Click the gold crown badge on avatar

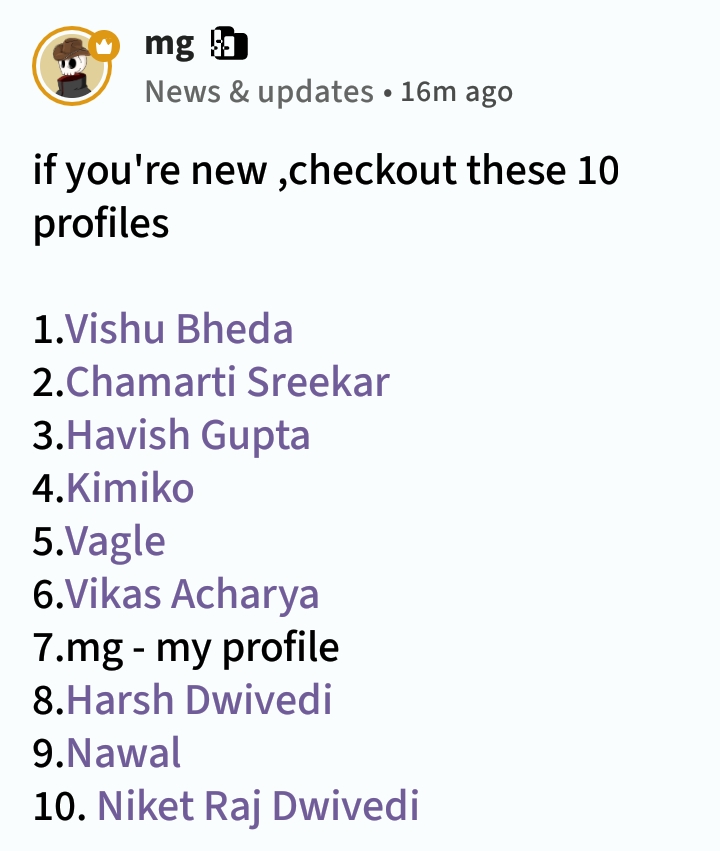point(103,45)
